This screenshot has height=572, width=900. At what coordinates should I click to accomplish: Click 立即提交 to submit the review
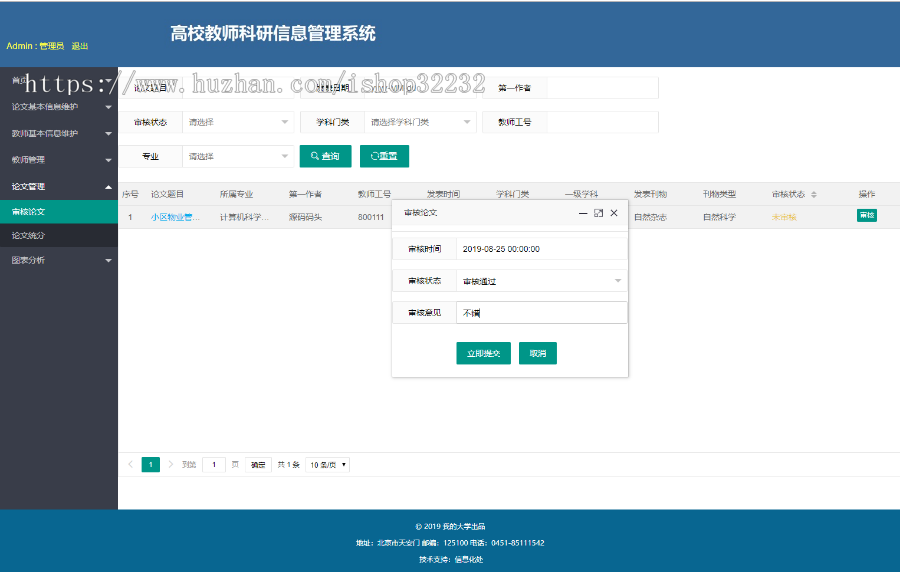[483, 353]
